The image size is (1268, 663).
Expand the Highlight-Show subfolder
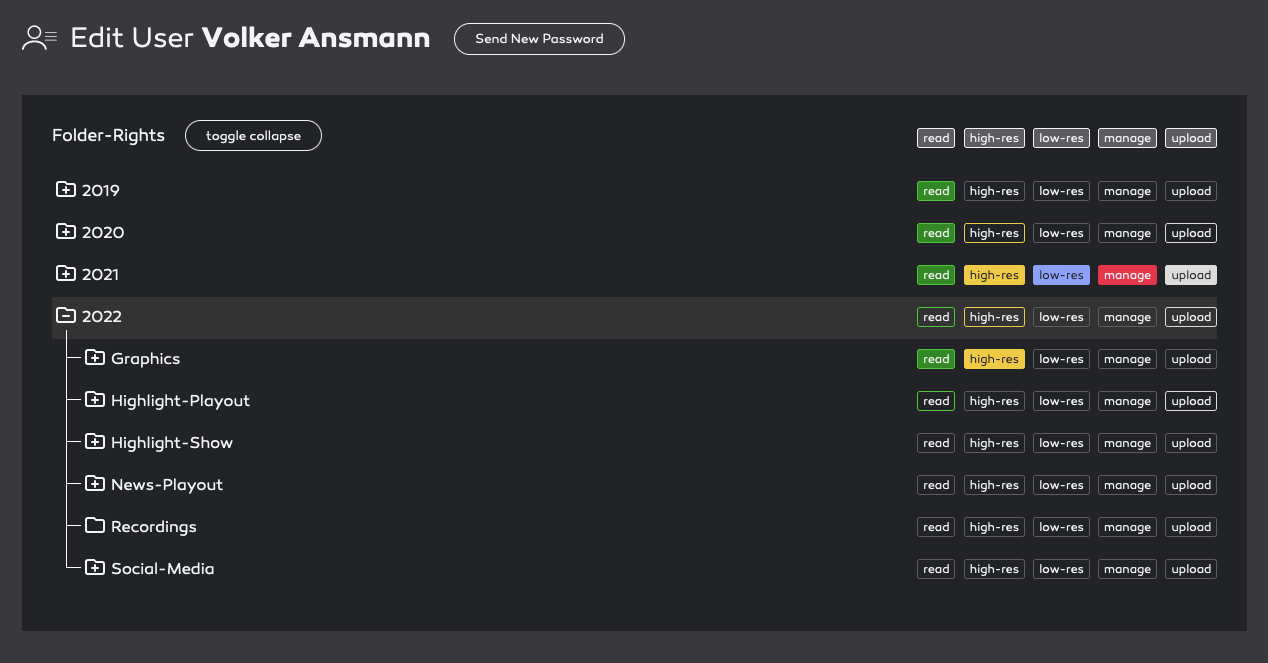coord(95,441)
